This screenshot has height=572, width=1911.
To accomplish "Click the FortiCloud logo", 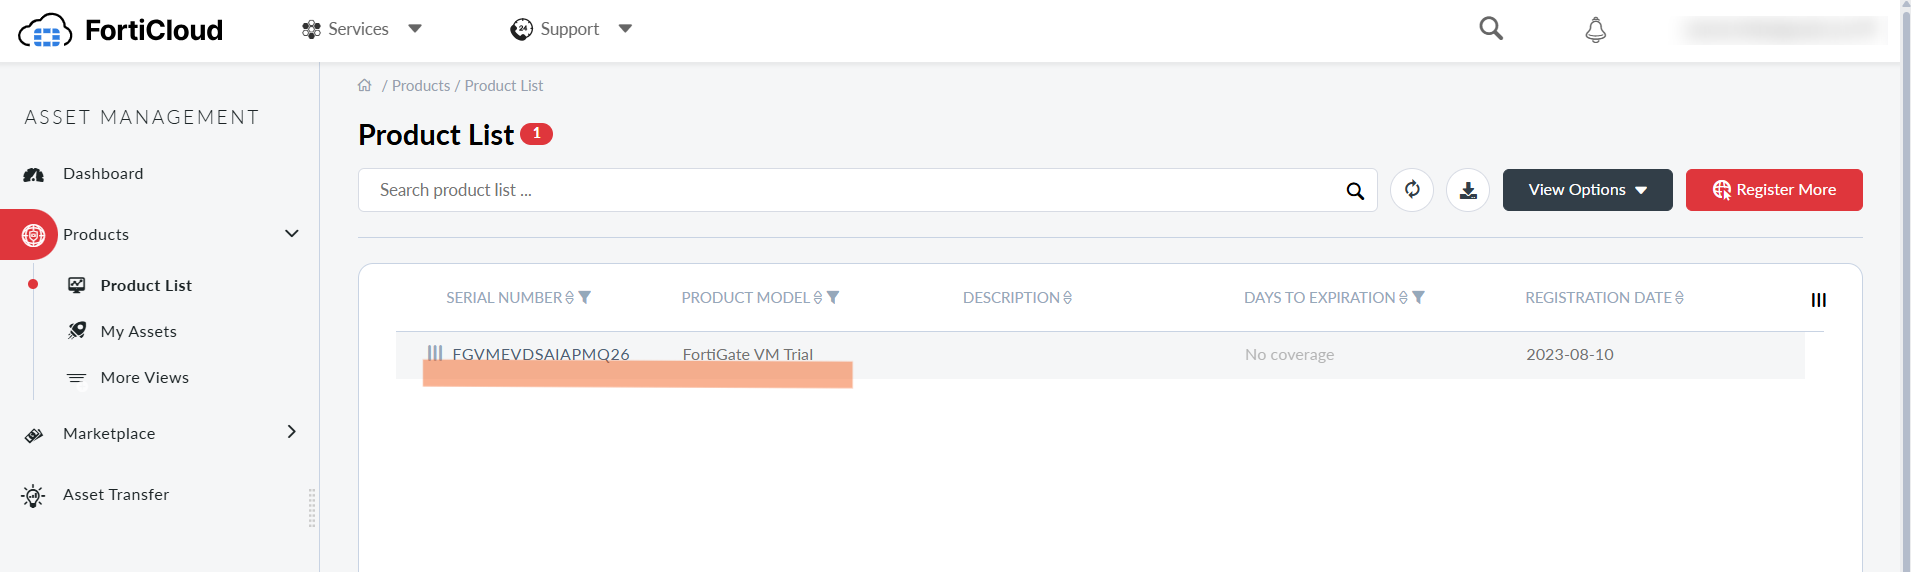I will (x=120, y=30).
